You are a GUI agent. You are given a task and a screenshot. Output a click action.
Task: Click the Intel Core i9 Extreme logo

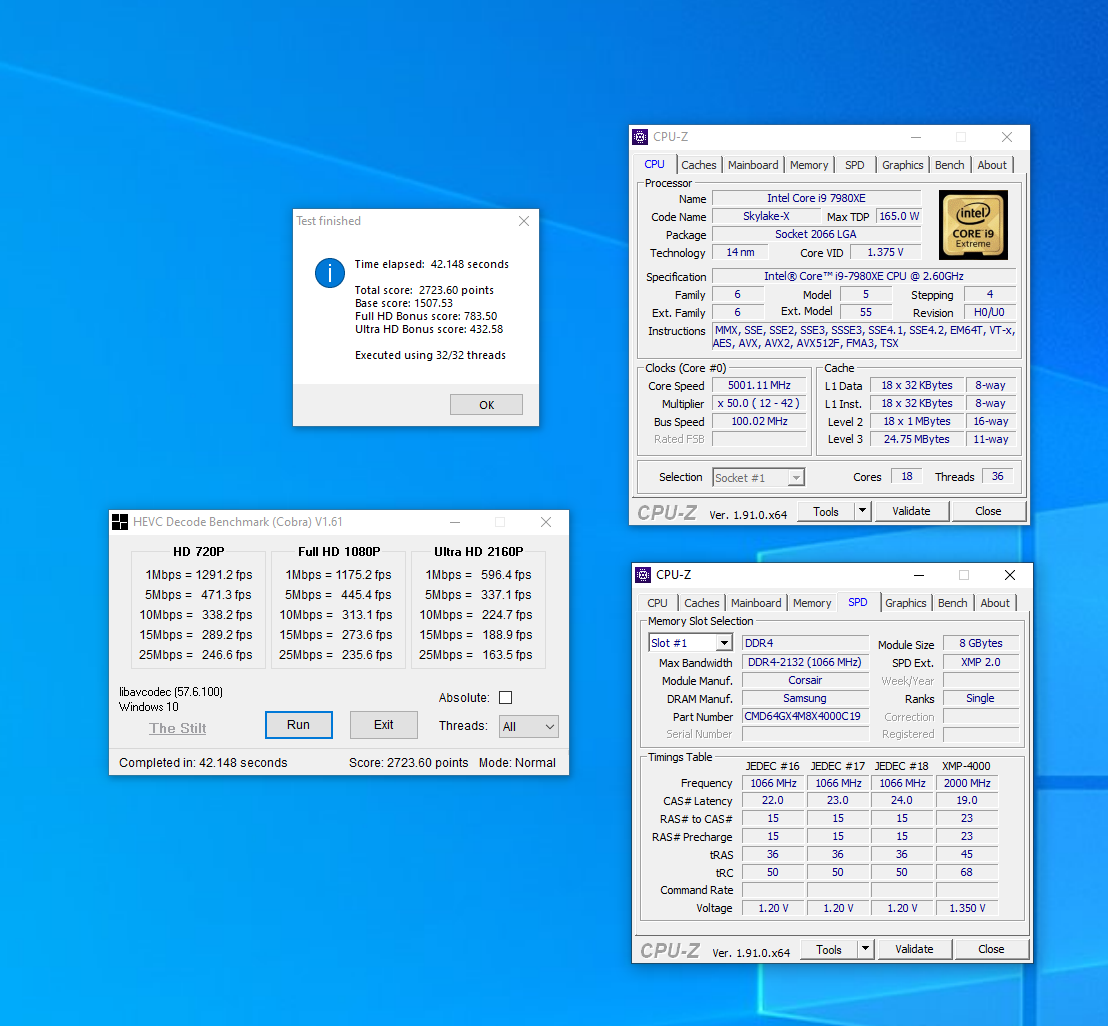pos(973,225)
